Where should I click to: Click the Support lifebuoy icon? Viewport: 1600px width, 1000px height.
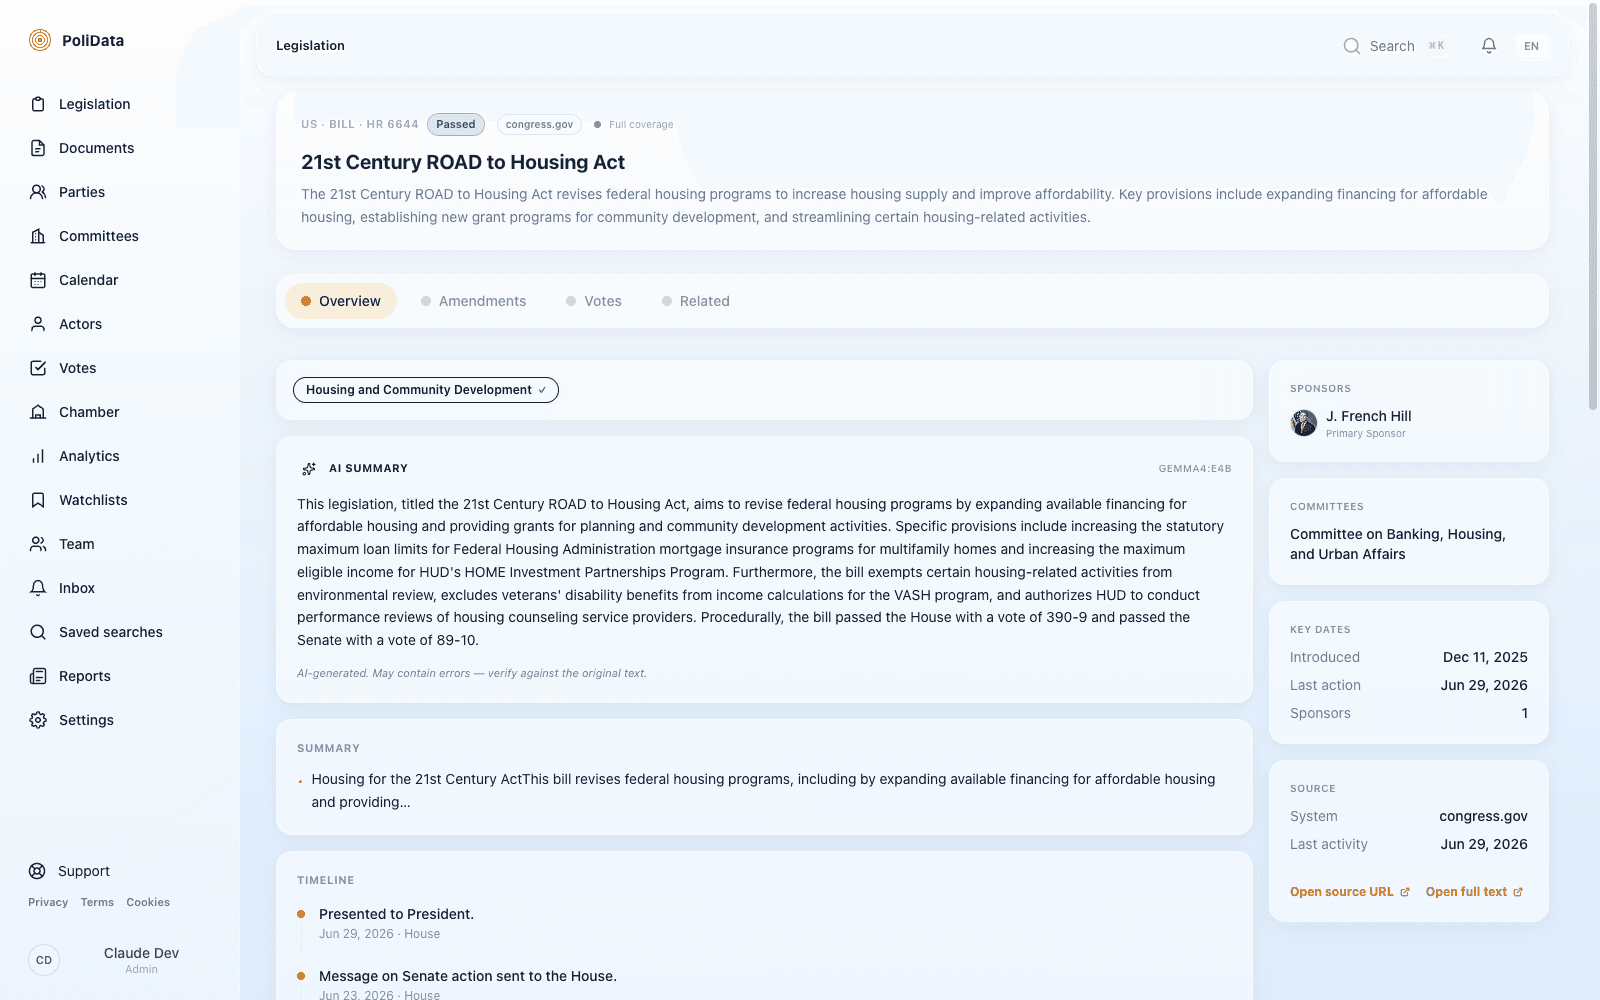[37, 871]
